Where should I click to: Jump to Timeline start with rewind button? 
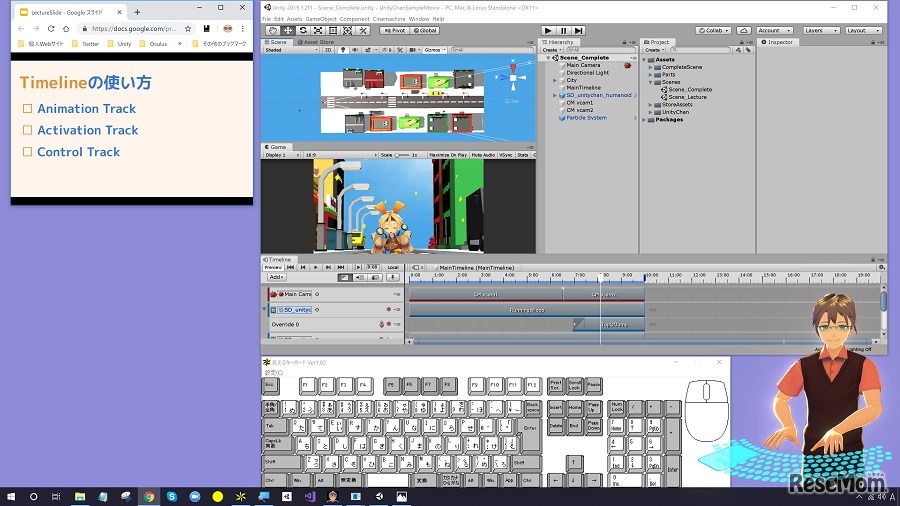(x=291, y=267)
